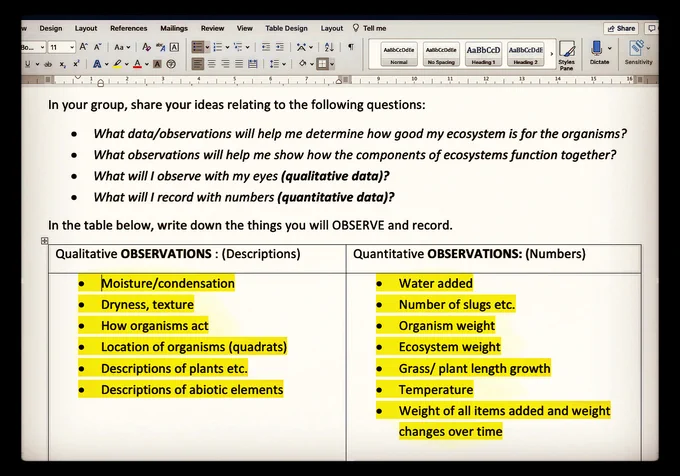This screenshot has width=680, height=476.
Task: Apply the Normal style
Action: pyautogui.click(x=399, y=54)
